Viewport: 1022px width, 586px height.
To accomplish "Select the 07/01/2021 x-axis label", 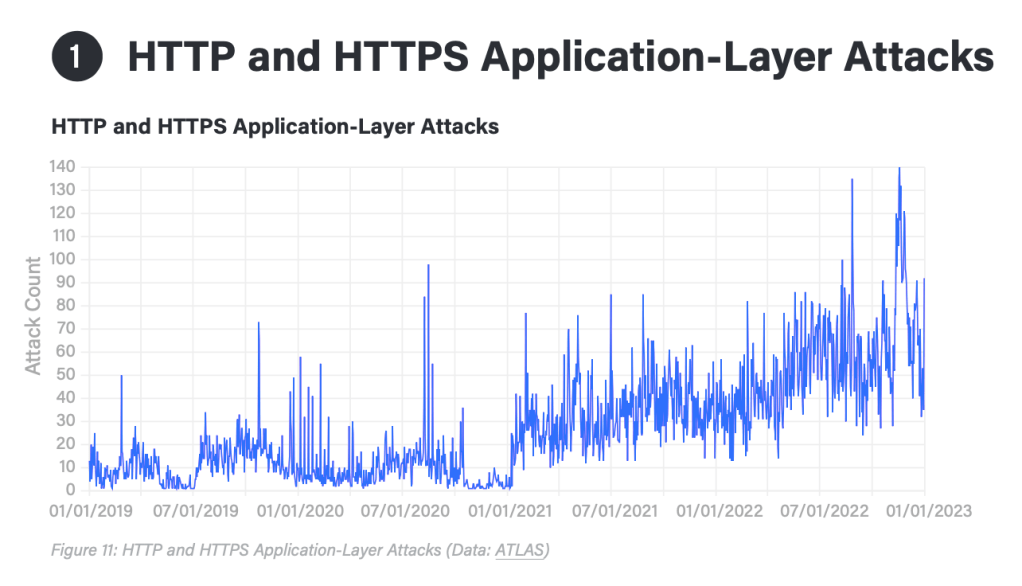I will [611, 510].
